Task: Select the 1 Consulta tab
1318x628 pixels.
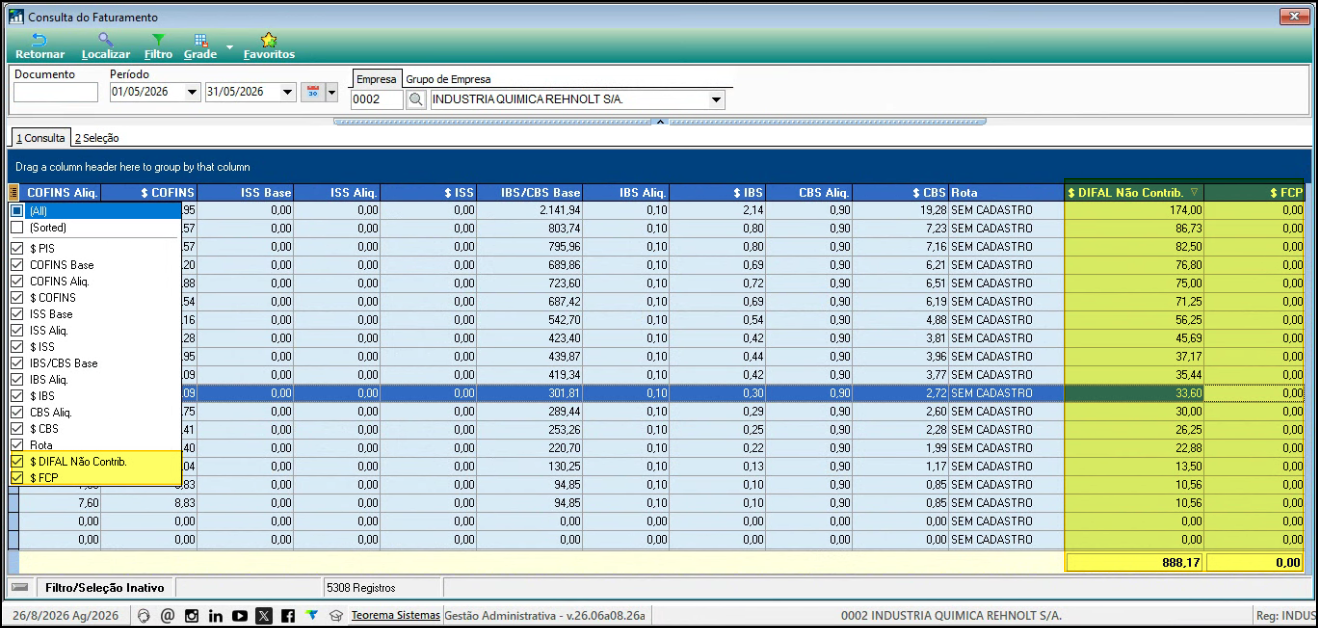Action: pos(40,138)
